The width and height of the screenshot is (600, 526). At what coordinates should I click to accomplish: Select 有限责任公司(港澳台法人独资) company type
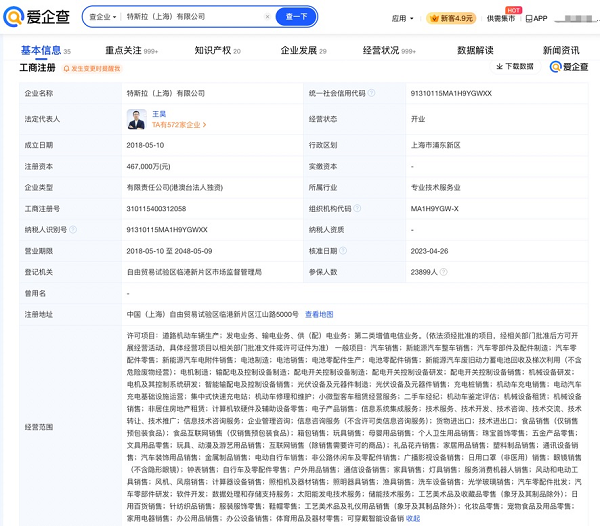click(174, 187)
